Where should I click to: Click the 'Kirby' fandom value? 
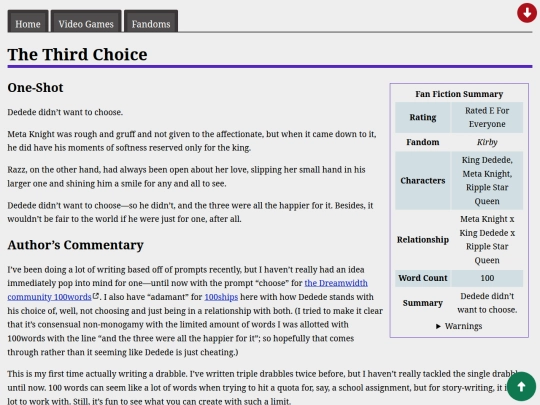487,142
